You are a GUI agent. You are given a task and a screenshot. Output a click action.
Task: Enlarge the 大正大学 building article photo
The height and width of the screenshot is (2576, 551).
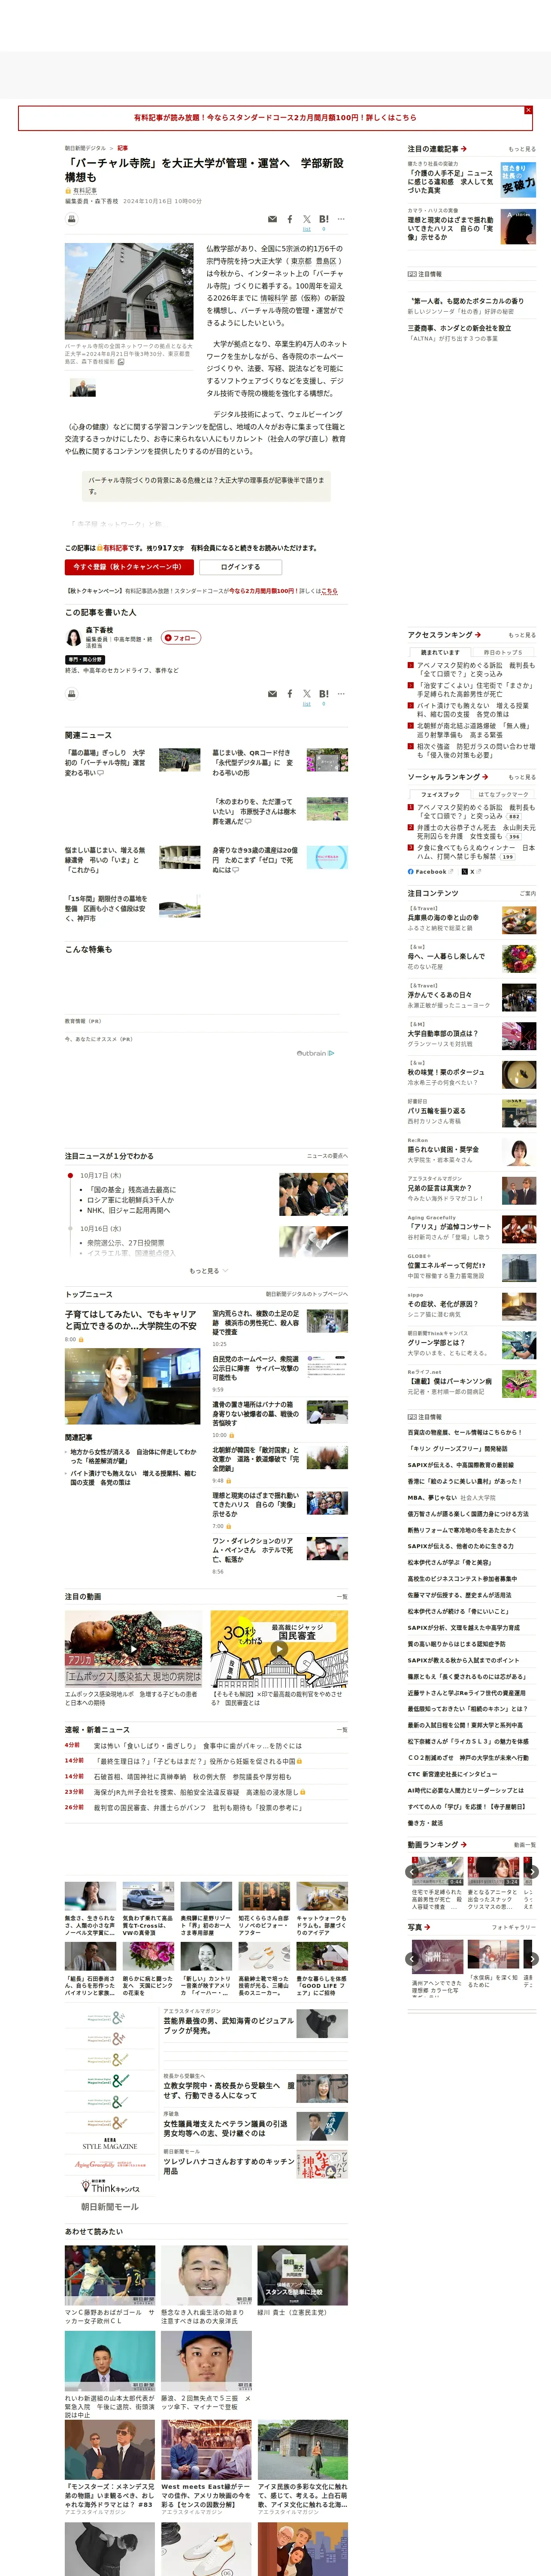129,292
